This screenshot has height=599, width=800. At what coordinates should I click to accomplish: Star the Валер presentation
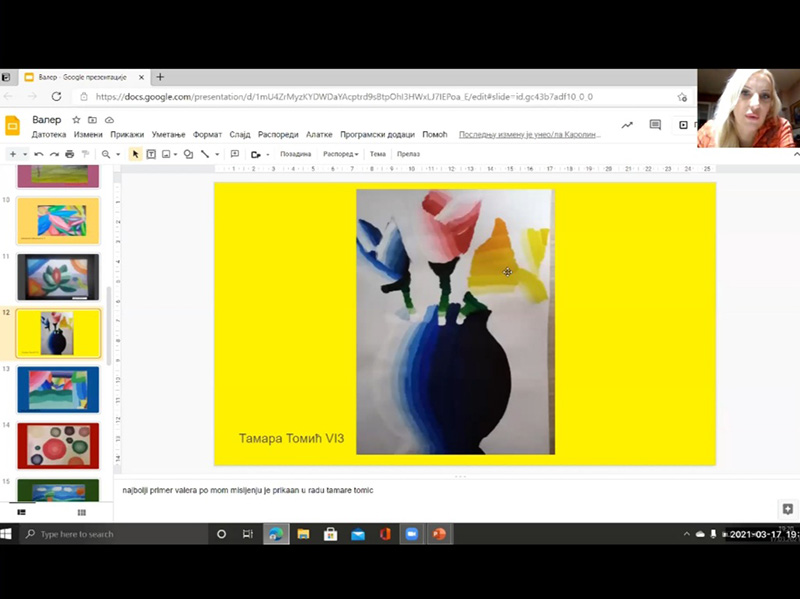coord(77,120)
